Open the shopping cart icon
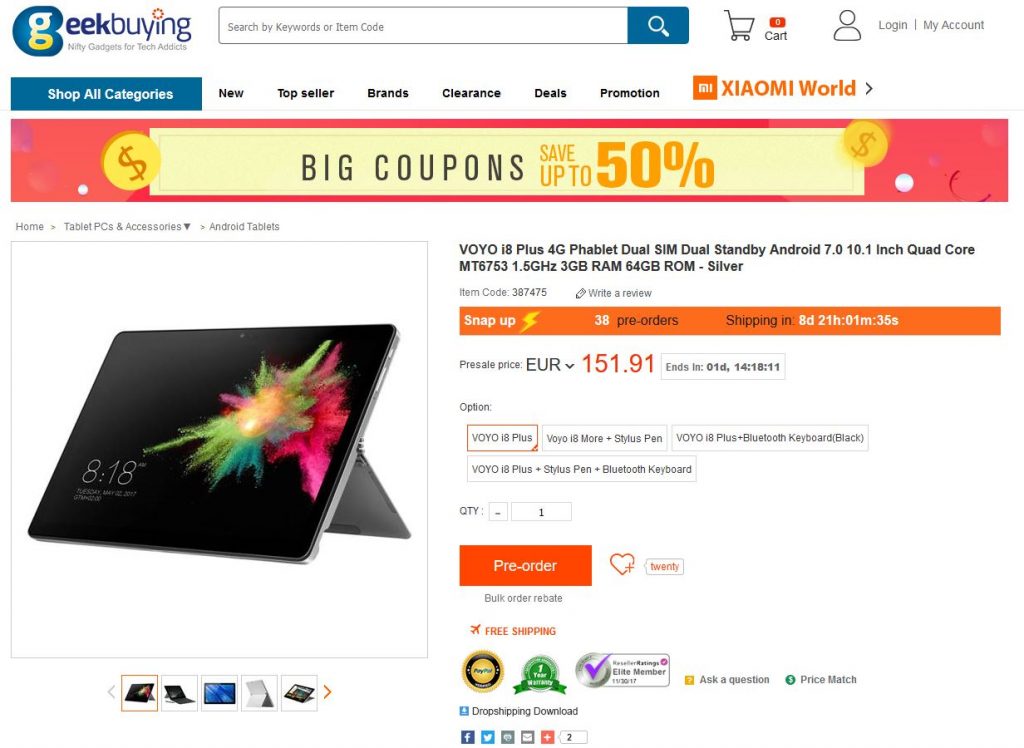The height and width of the screenshot is (748, 1024). (739, 25)
